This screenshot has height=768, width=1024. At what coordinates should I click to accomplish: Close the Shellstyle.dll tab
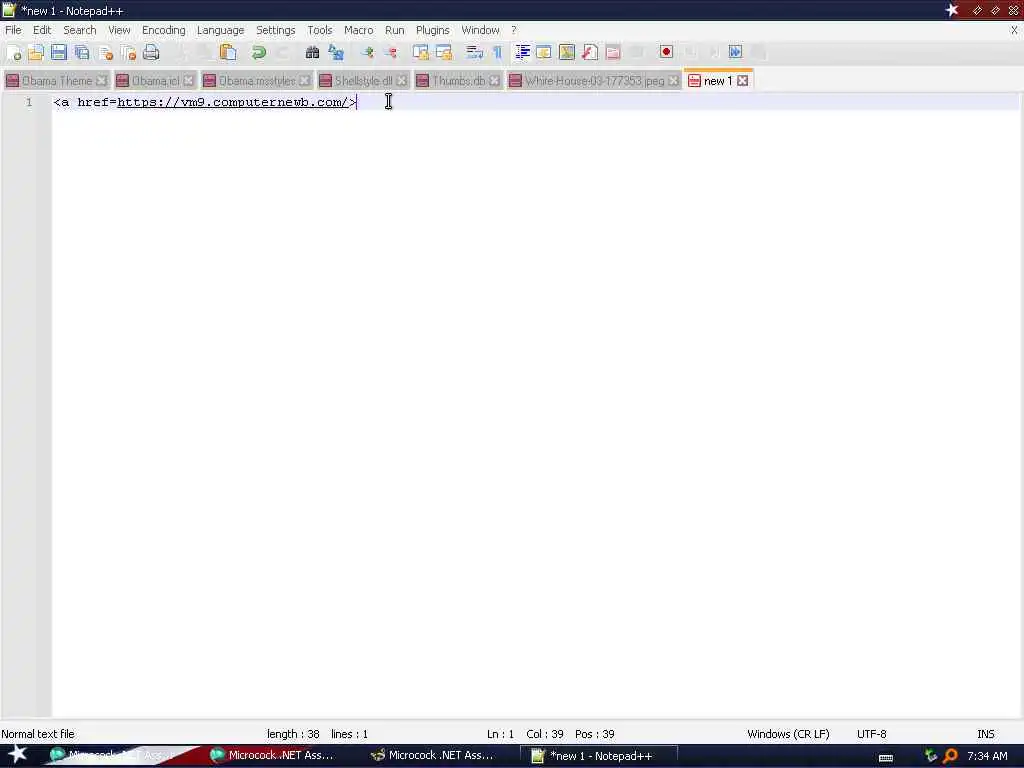(x=402, y=81)
